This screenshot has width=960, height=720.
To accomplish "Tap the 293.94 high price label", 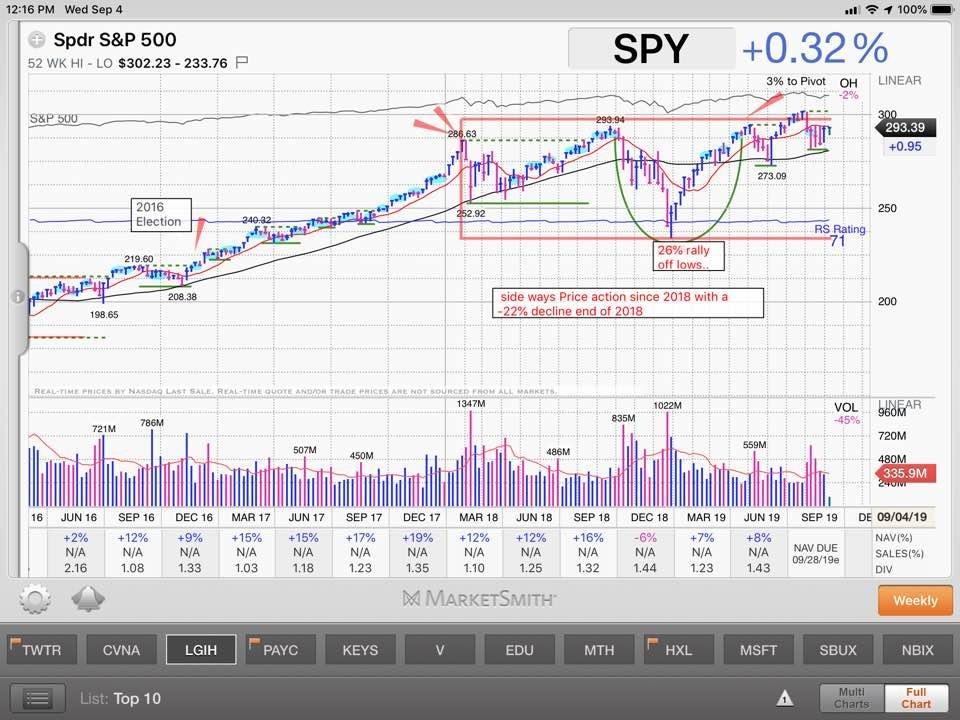I will tap(610, 120).
